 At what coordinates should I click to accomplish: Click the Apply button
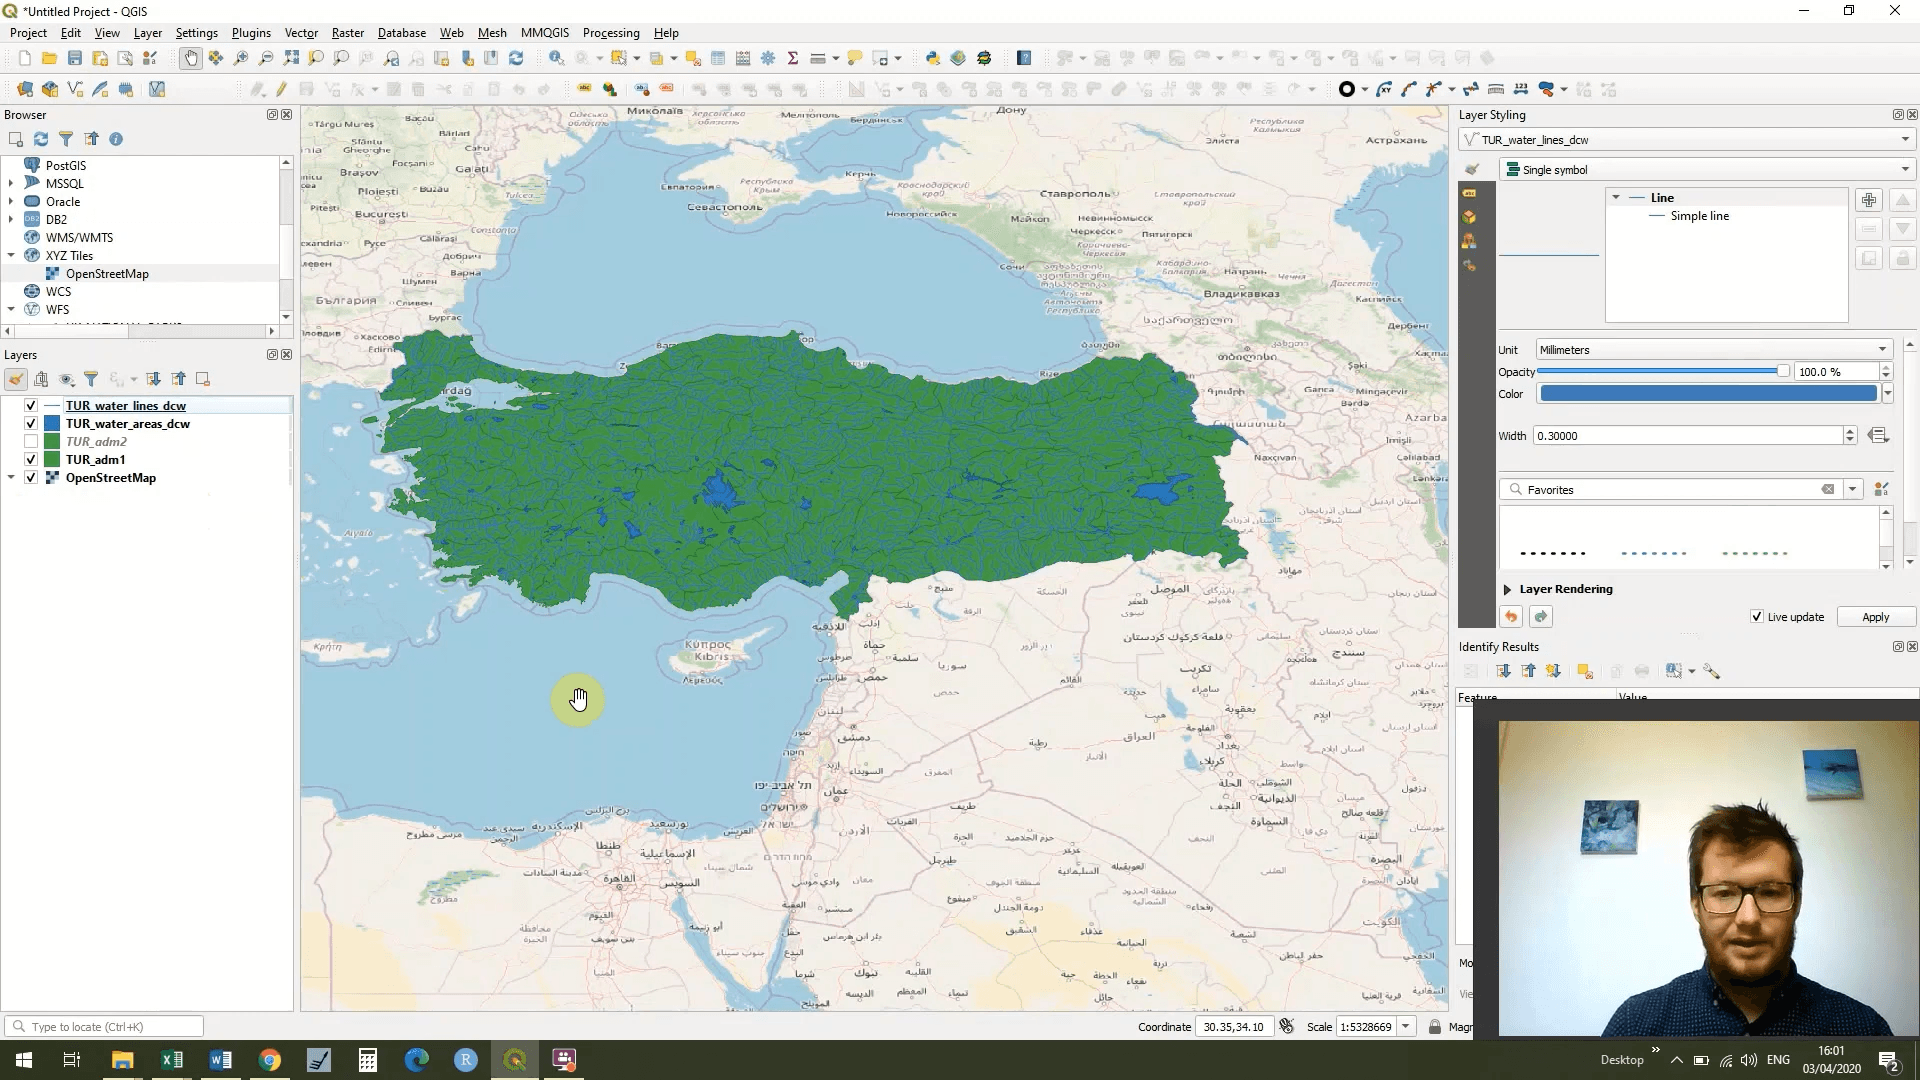1875,617
